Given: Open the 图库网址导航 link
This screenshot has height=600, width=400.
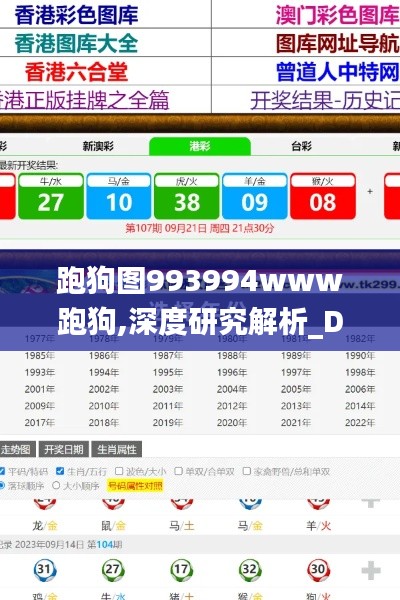Looking at the screenshot, I should (338, 43).
